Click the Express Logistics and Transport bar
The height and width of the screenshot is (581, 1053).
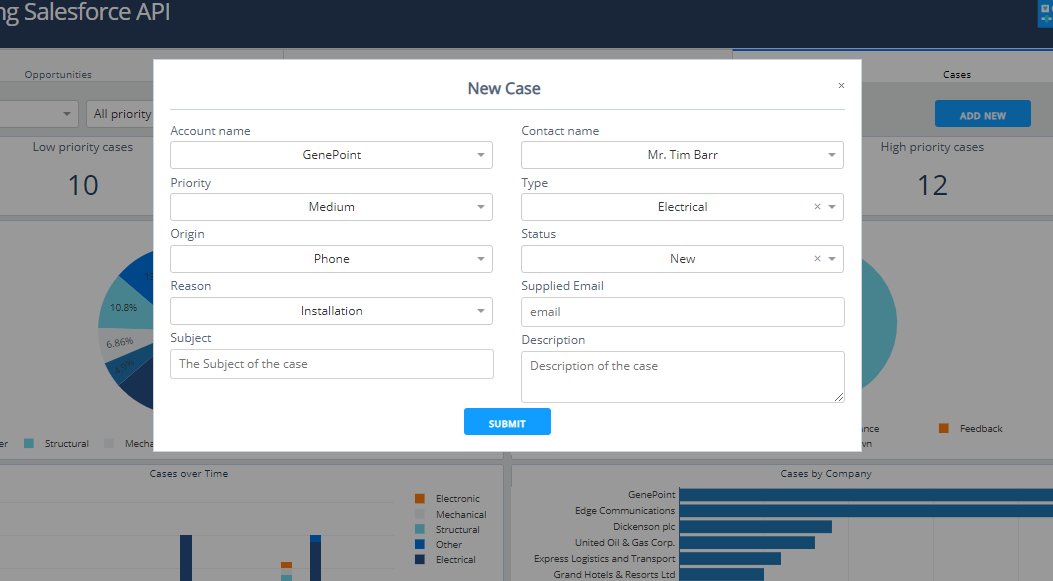[730, 559]
